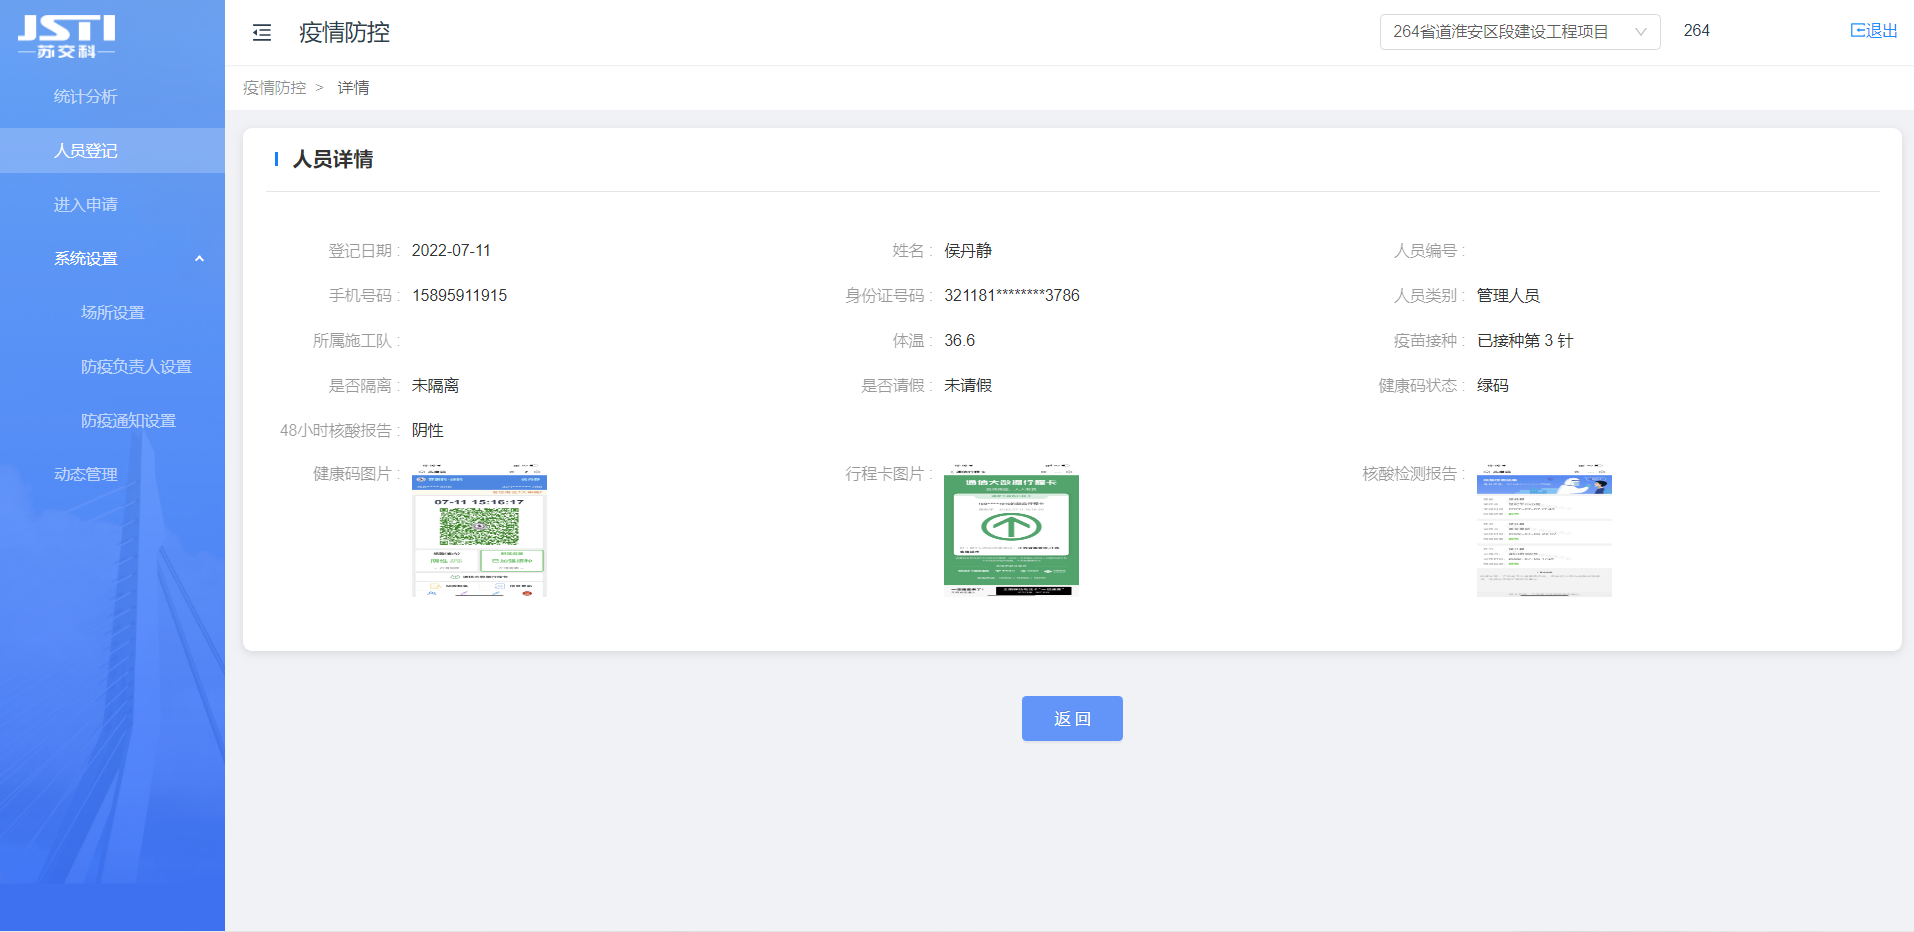Open 场所设置 submenu item
The image size is (1914, 932).
coord(113,313)
